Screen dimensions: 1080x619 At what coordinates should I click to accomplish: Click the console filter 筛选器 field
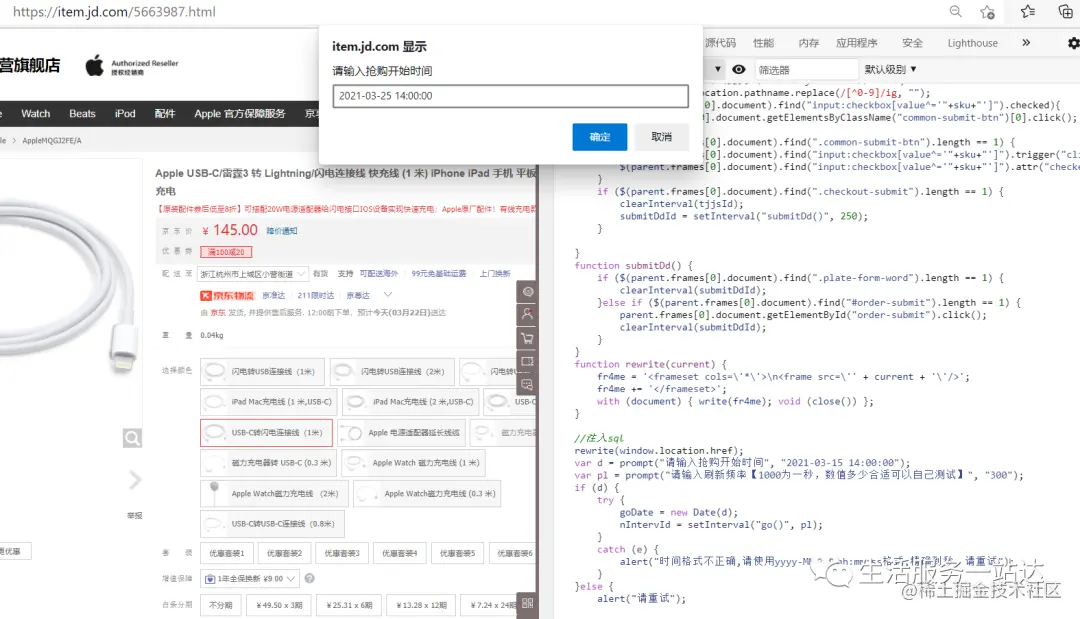(x=806, y=70)
